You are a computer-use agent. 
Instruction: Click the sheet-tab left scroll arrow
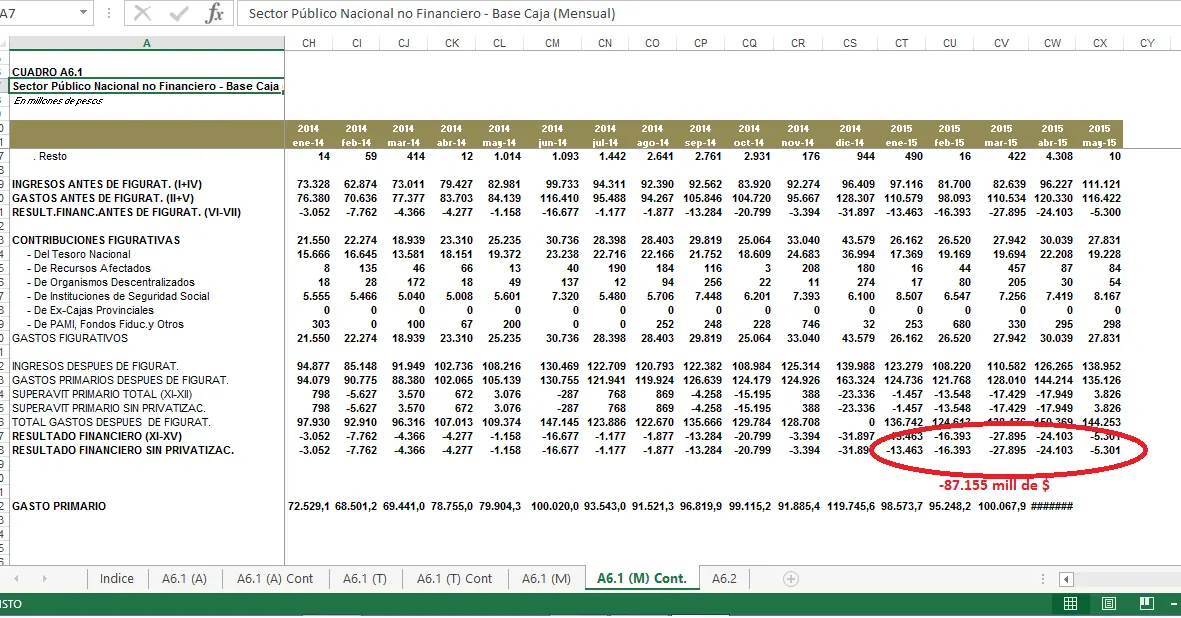click(16, 578)
